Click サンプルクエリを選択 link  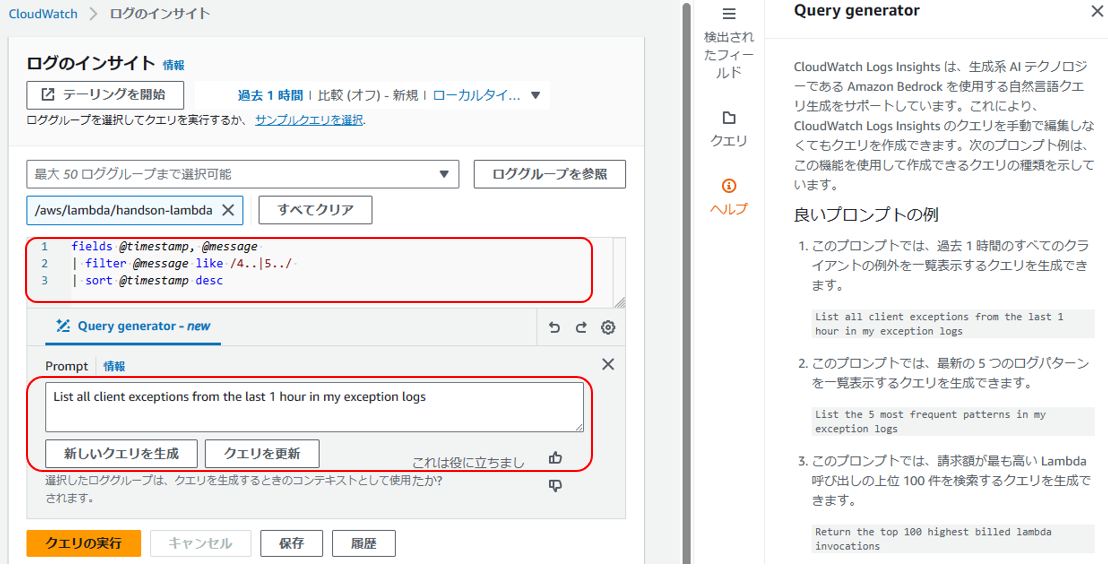point(309,120)
